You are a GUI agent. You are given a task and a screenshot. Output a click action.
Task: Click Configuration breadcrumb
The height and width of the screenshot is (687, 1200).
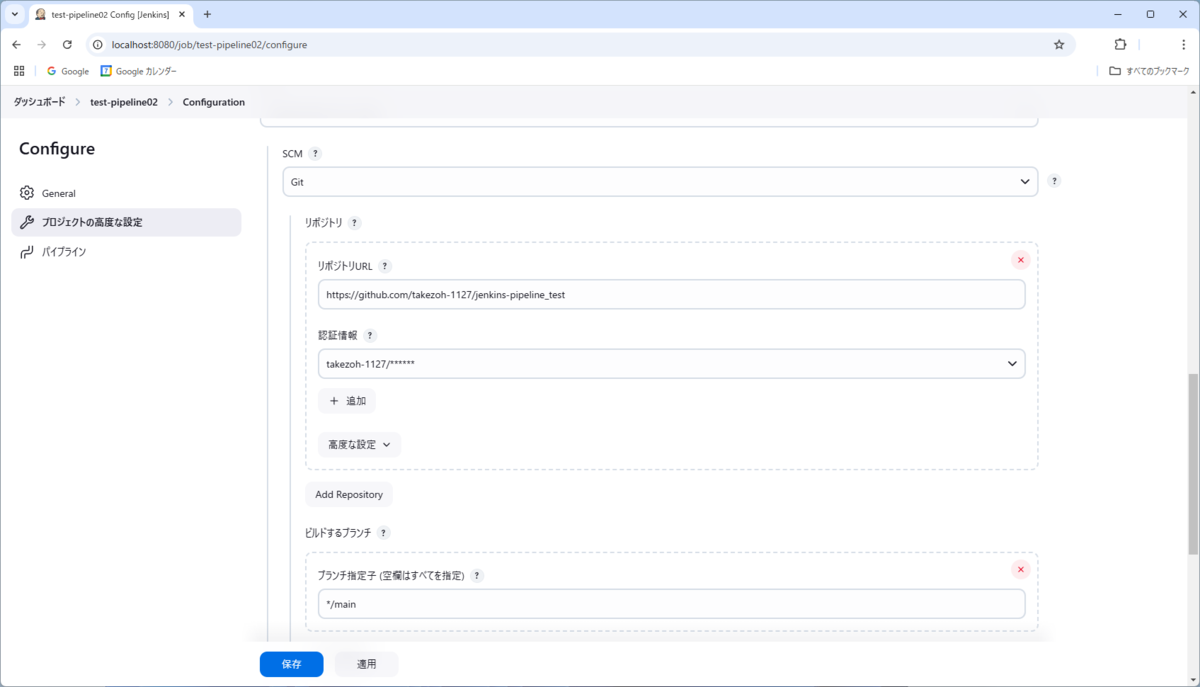click(214, 102)
